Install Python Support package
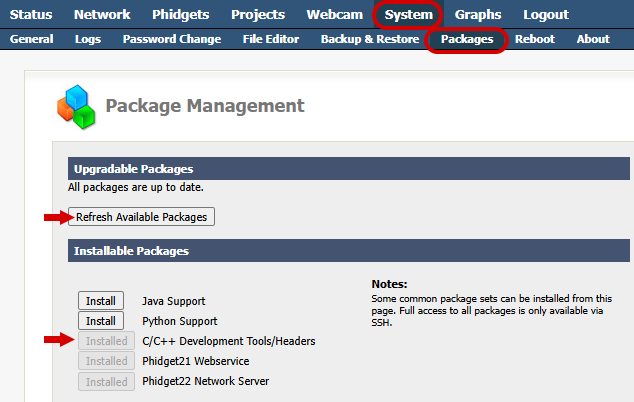Viewport: 634px width, 402px height. 101,321
